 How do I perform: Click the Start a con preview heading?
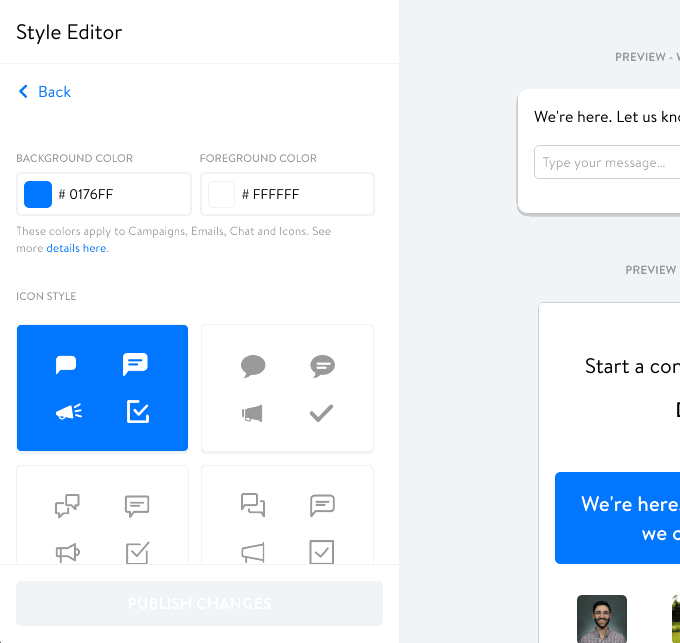632,366
